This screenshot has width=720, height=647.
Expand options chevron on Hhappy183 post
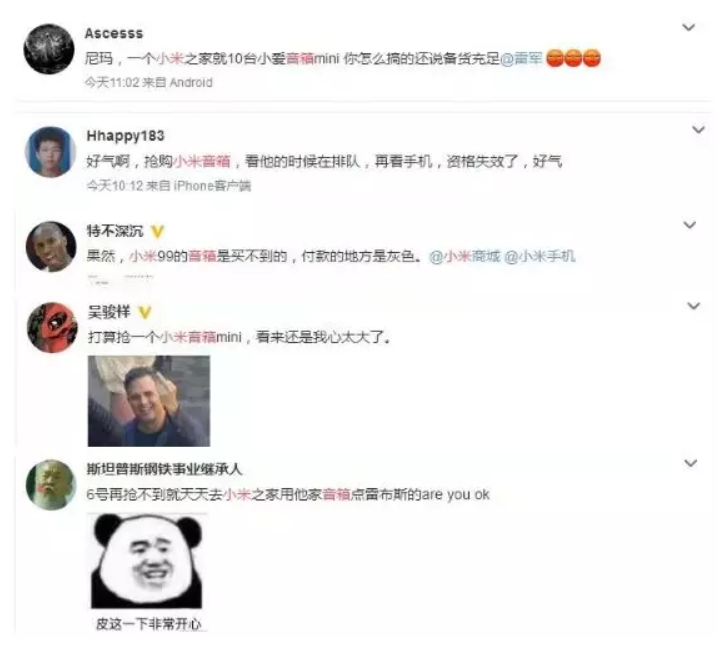(x=698, y=129)
